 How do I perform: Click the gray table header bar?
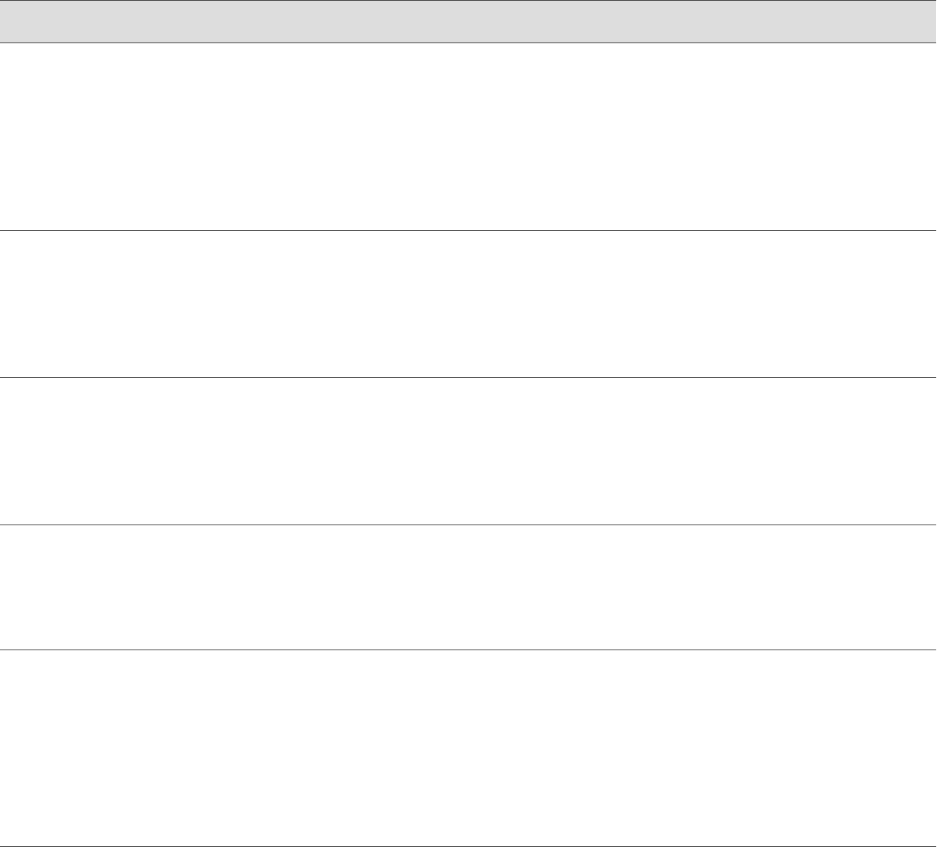coord(468,21)
